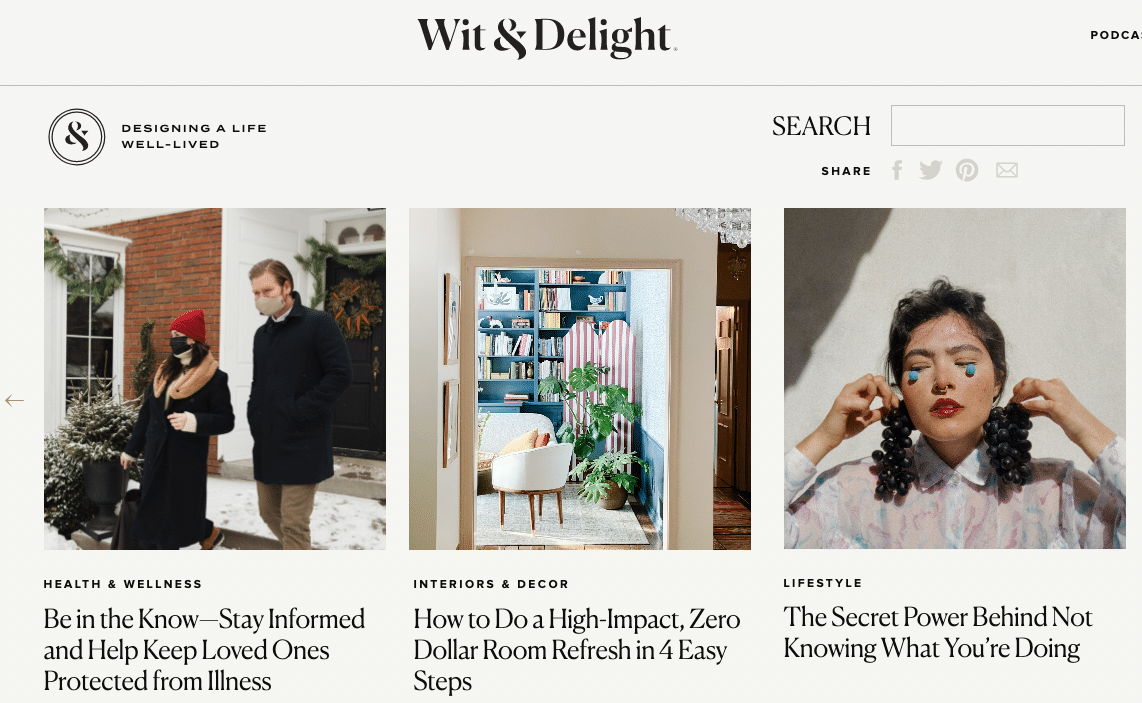
Task: Open 'The Secret Power Behind' article
Action: [937, 632]
